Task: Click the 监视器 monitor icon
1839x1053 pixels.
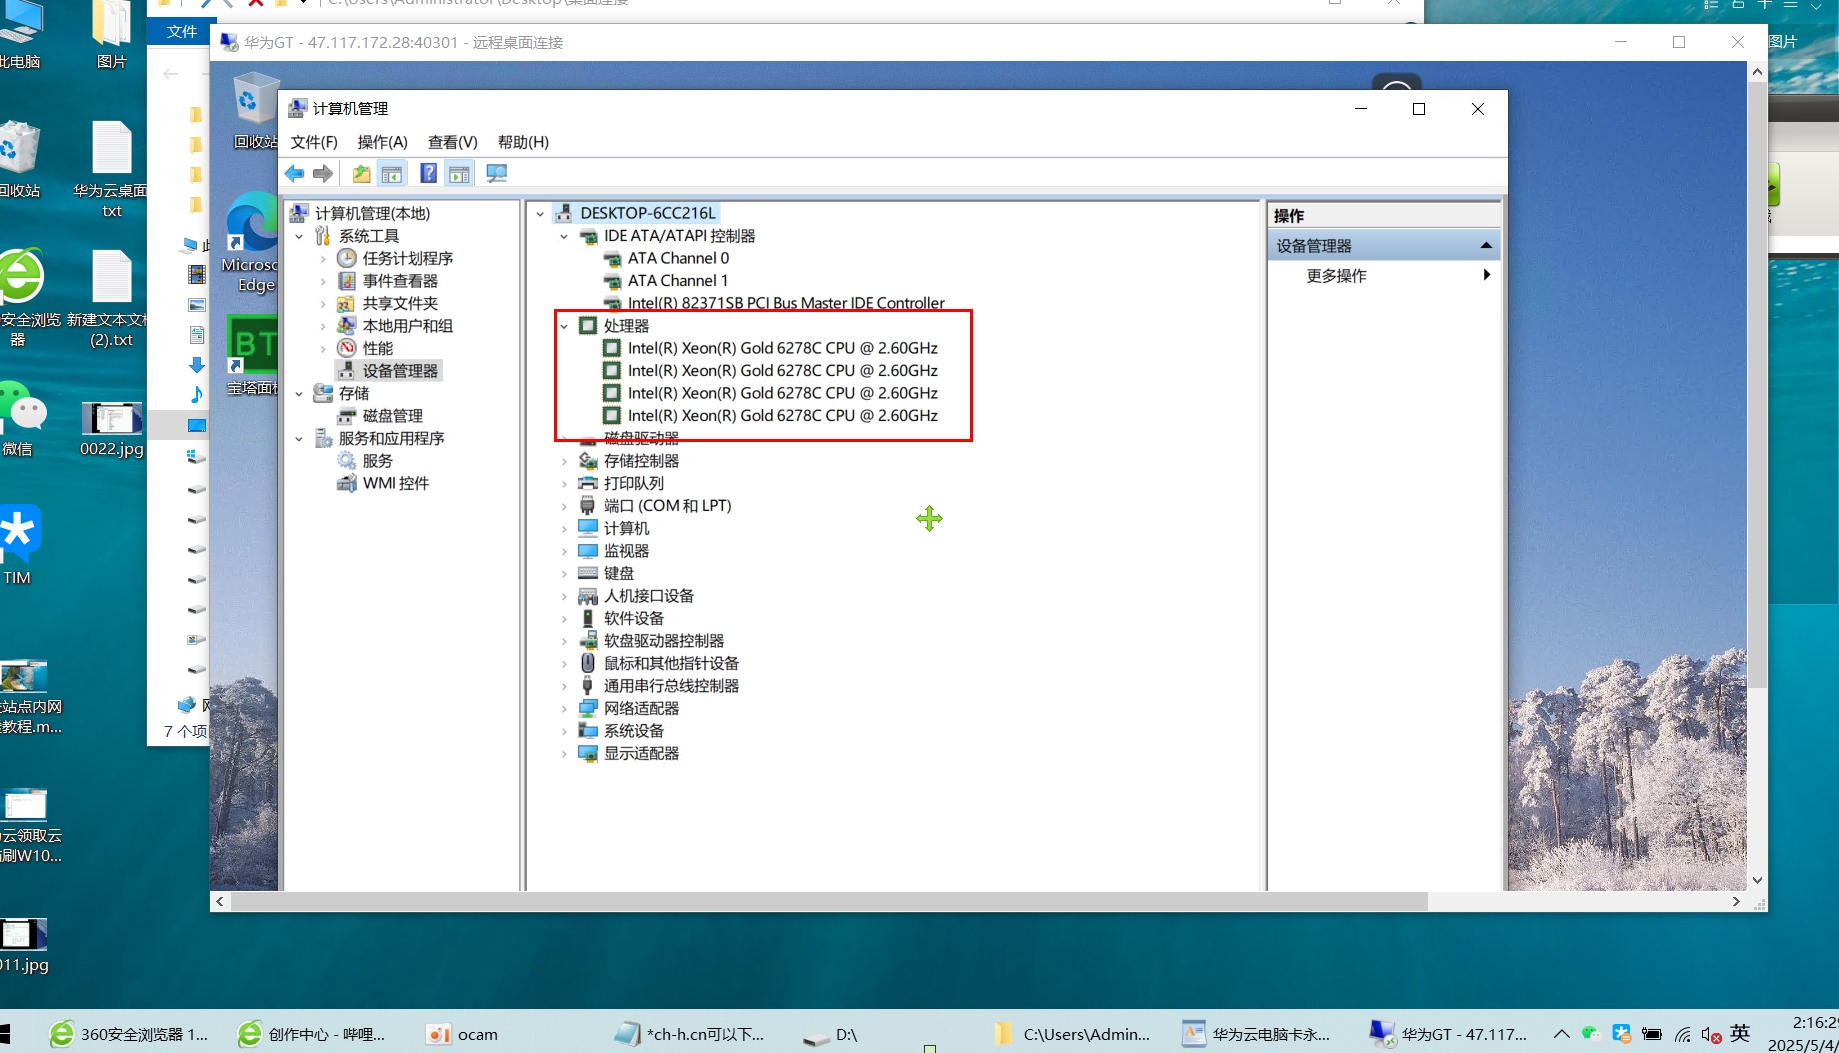Action: [x=588, y=551]
